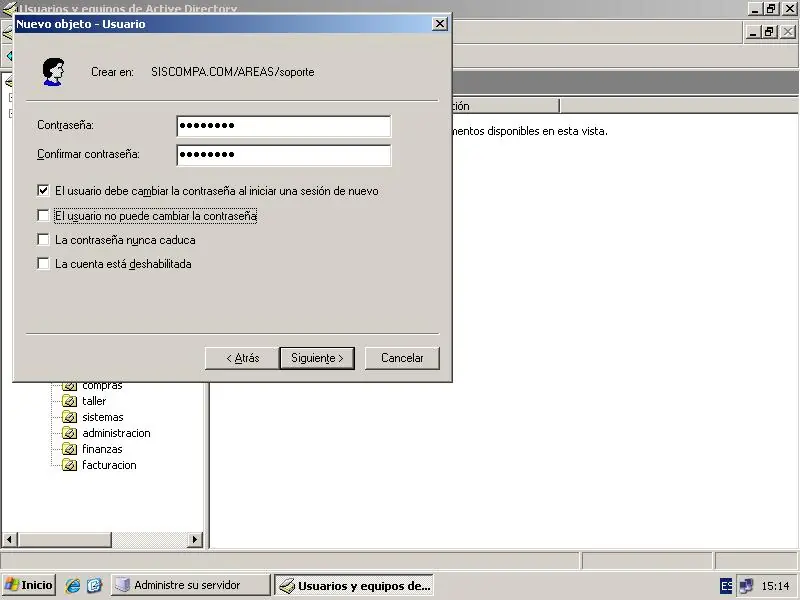Click the second quick launch icon

pyautogui.click(x=94, y=585)
